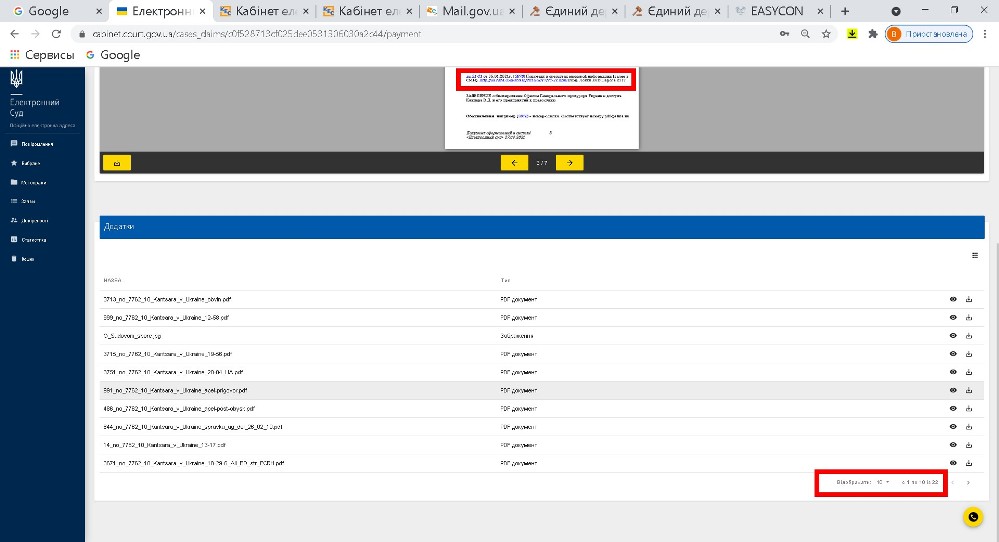Download the file starting with 3671
This screenshot has height=542, width=999.
tap(969, 463)
